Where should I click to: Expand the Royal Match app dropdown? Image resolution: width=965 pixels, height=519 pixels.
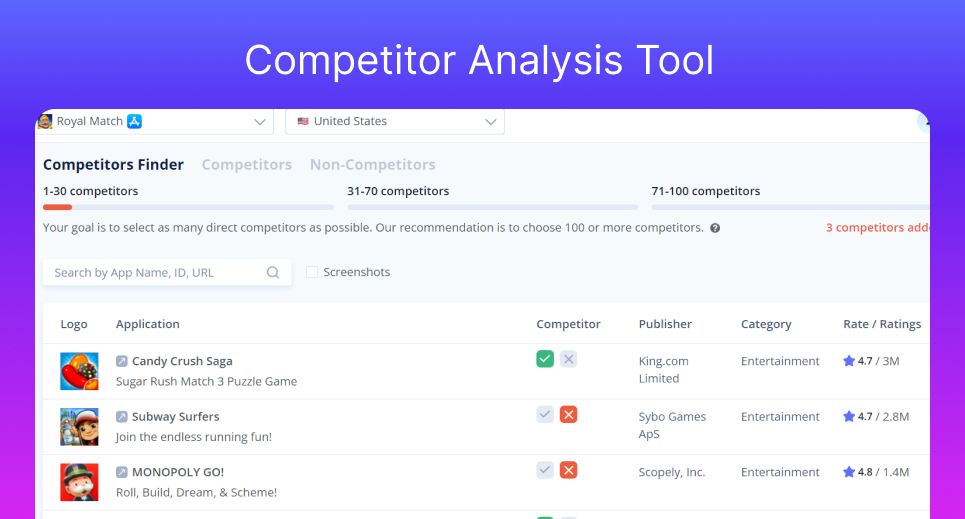(x=154, y=121)
